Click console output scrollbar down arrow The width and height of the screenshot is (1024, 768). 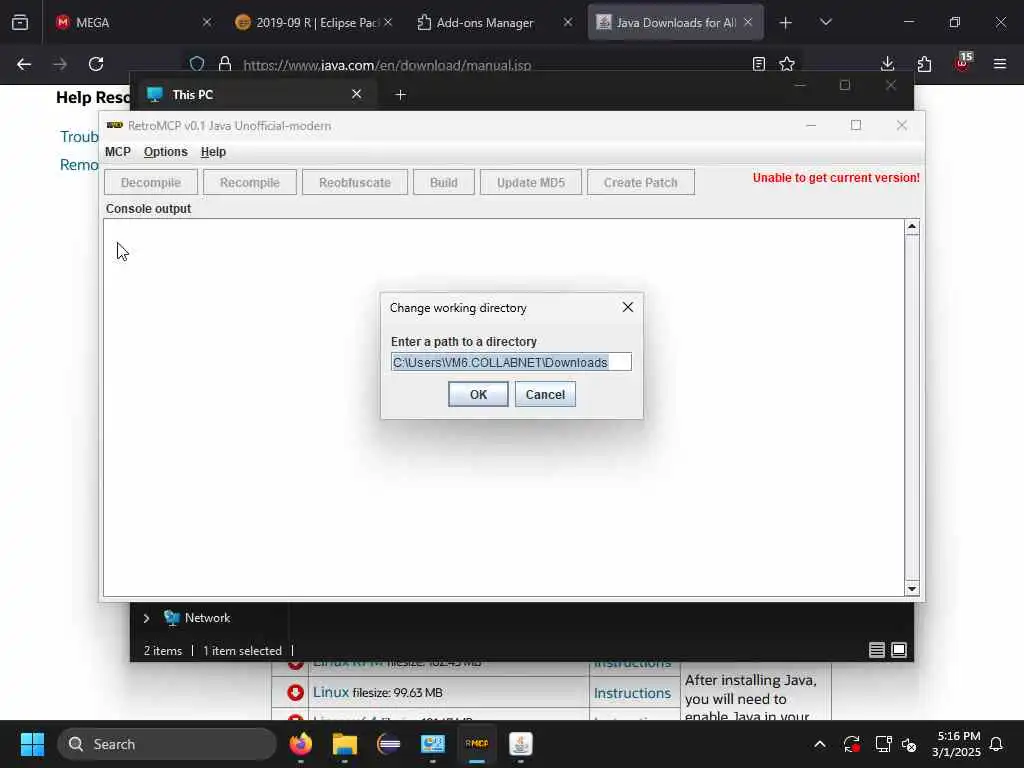pos(912,588)
